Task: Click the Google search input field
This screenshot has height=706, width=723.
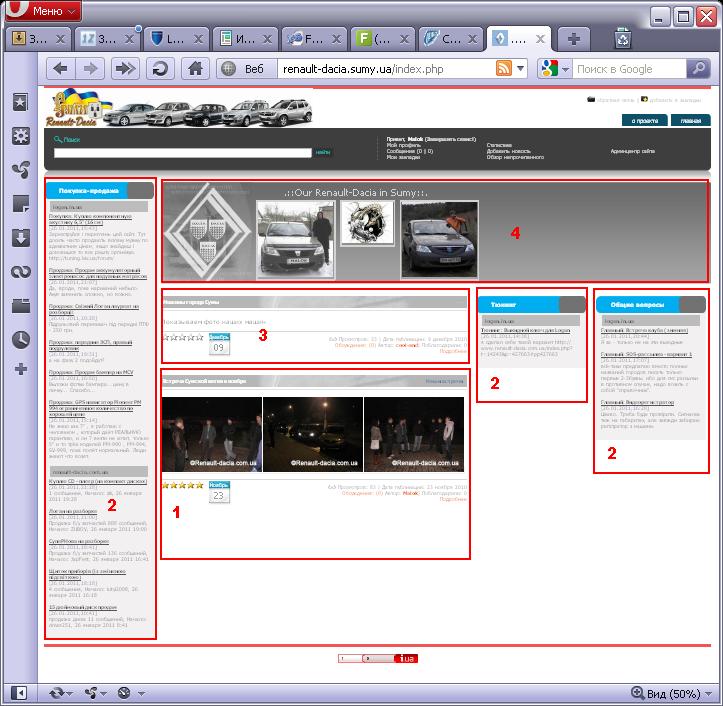Action: pyautogui.click(x=632, y=69)
